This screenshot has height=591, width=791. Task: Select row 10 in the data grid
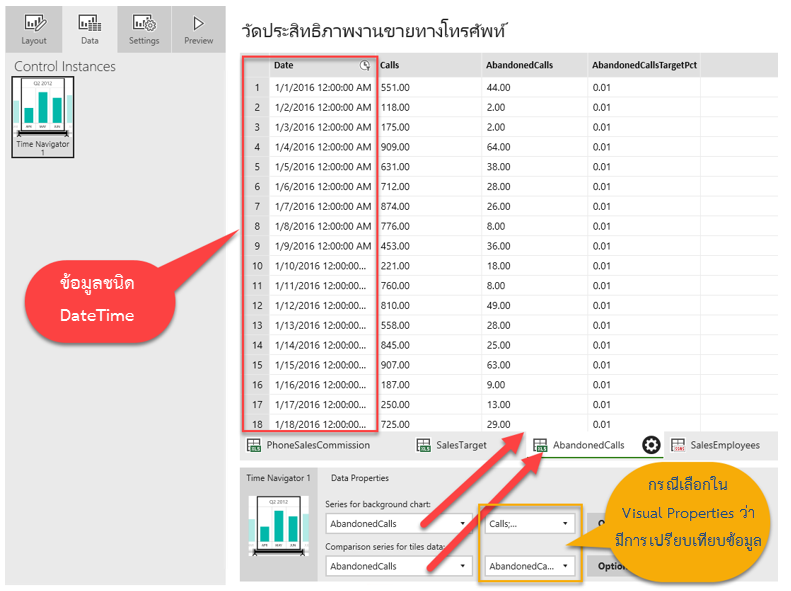257,266
